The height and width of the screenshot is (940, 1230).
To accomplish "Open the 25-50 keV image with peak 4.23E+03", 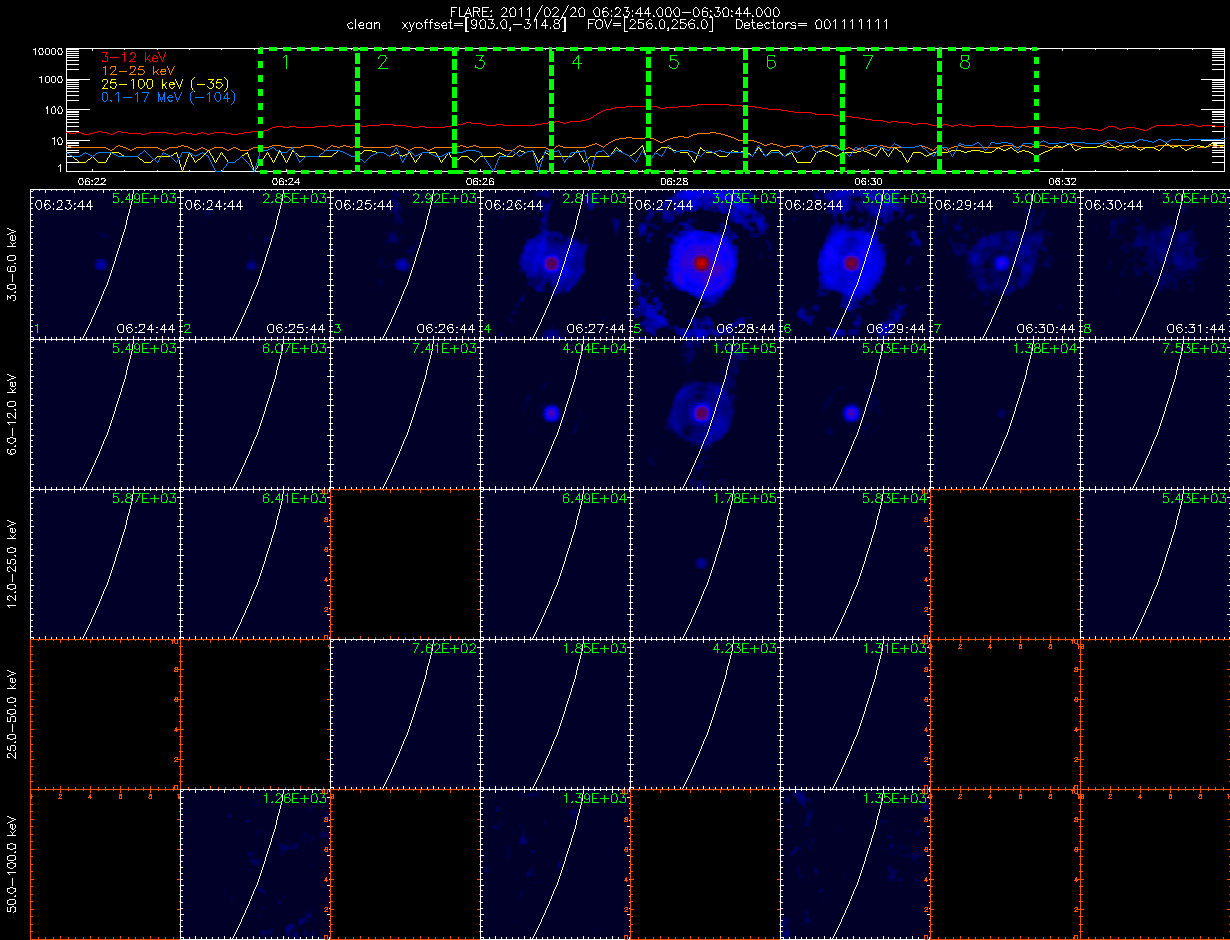I will [705, 713].
